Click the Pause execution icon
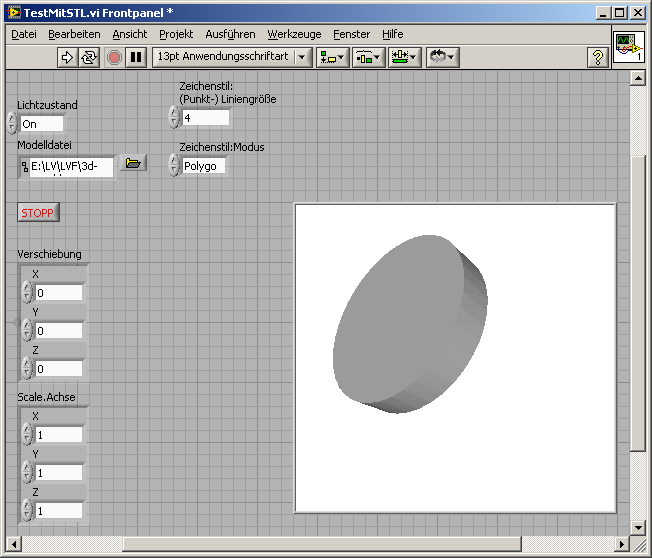This screenshot has height=558, width=652. pyautogui.click(x=136, y=57)
